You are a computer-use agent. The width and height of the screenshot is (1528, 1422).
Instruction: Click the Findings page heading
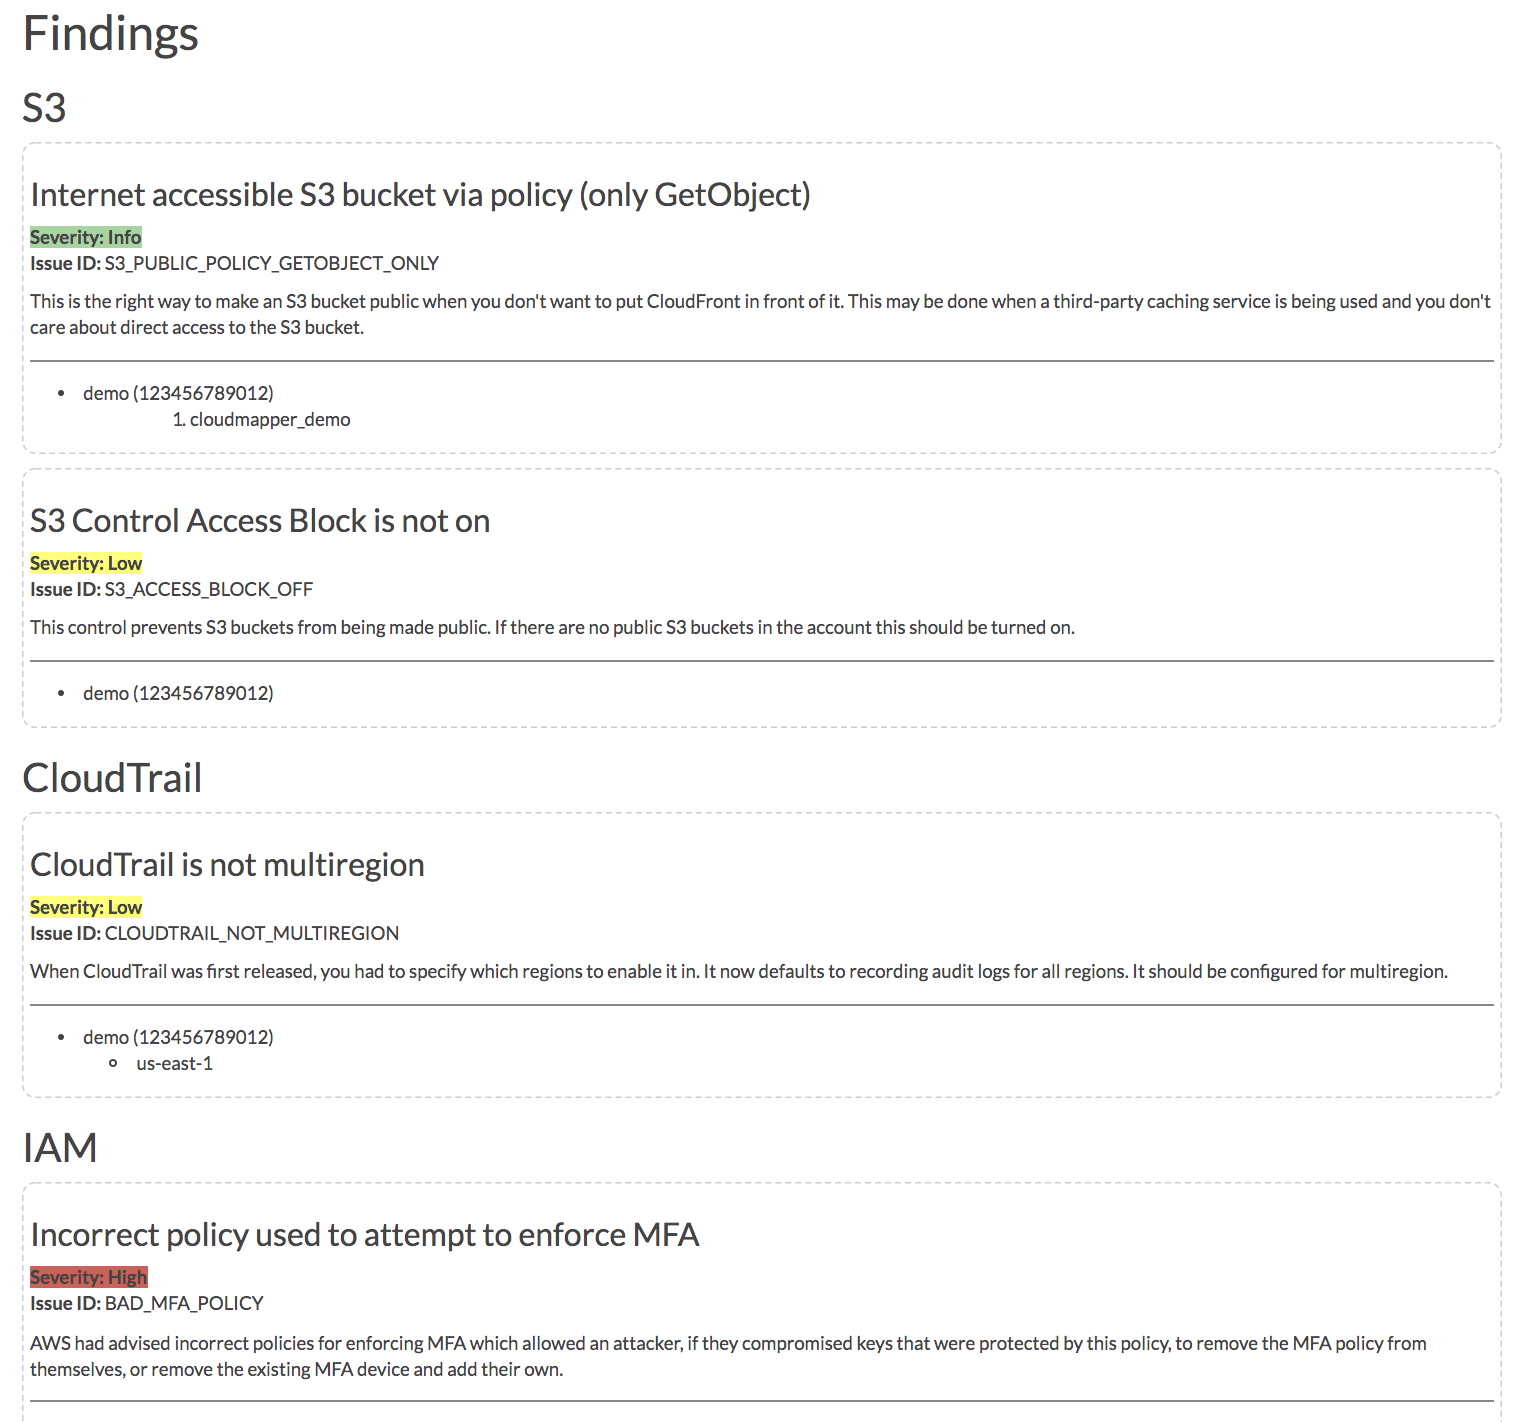(111, 34)
